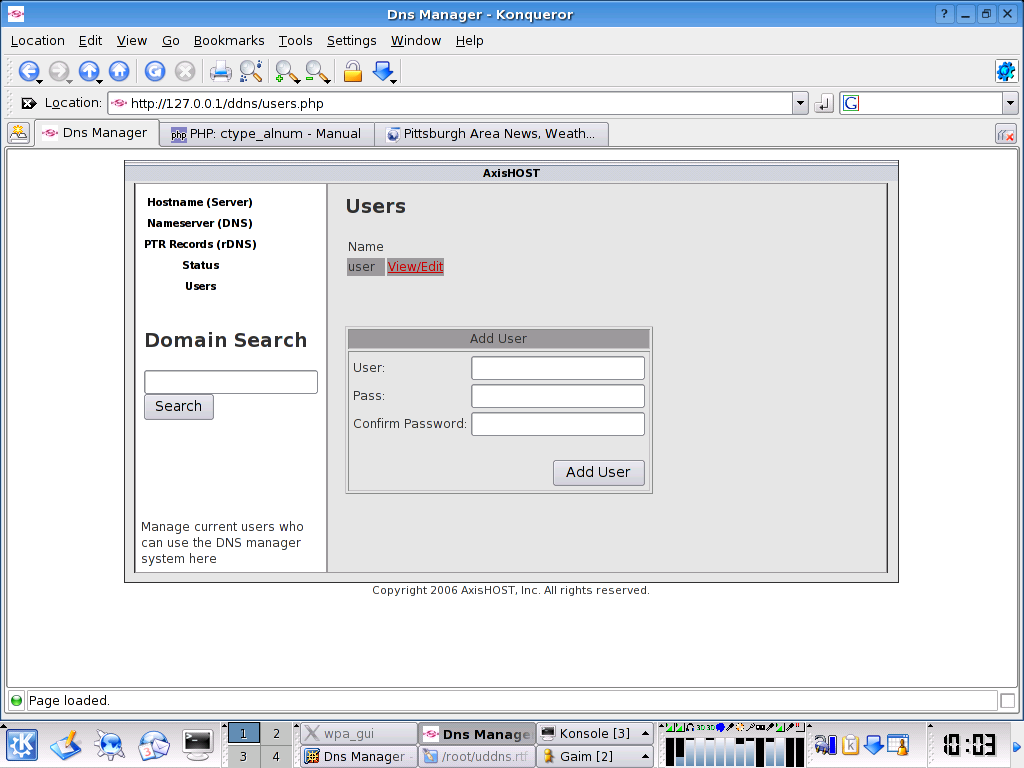Click the printer icon in toolbar
1024x768 pixels.
[220, 71]
